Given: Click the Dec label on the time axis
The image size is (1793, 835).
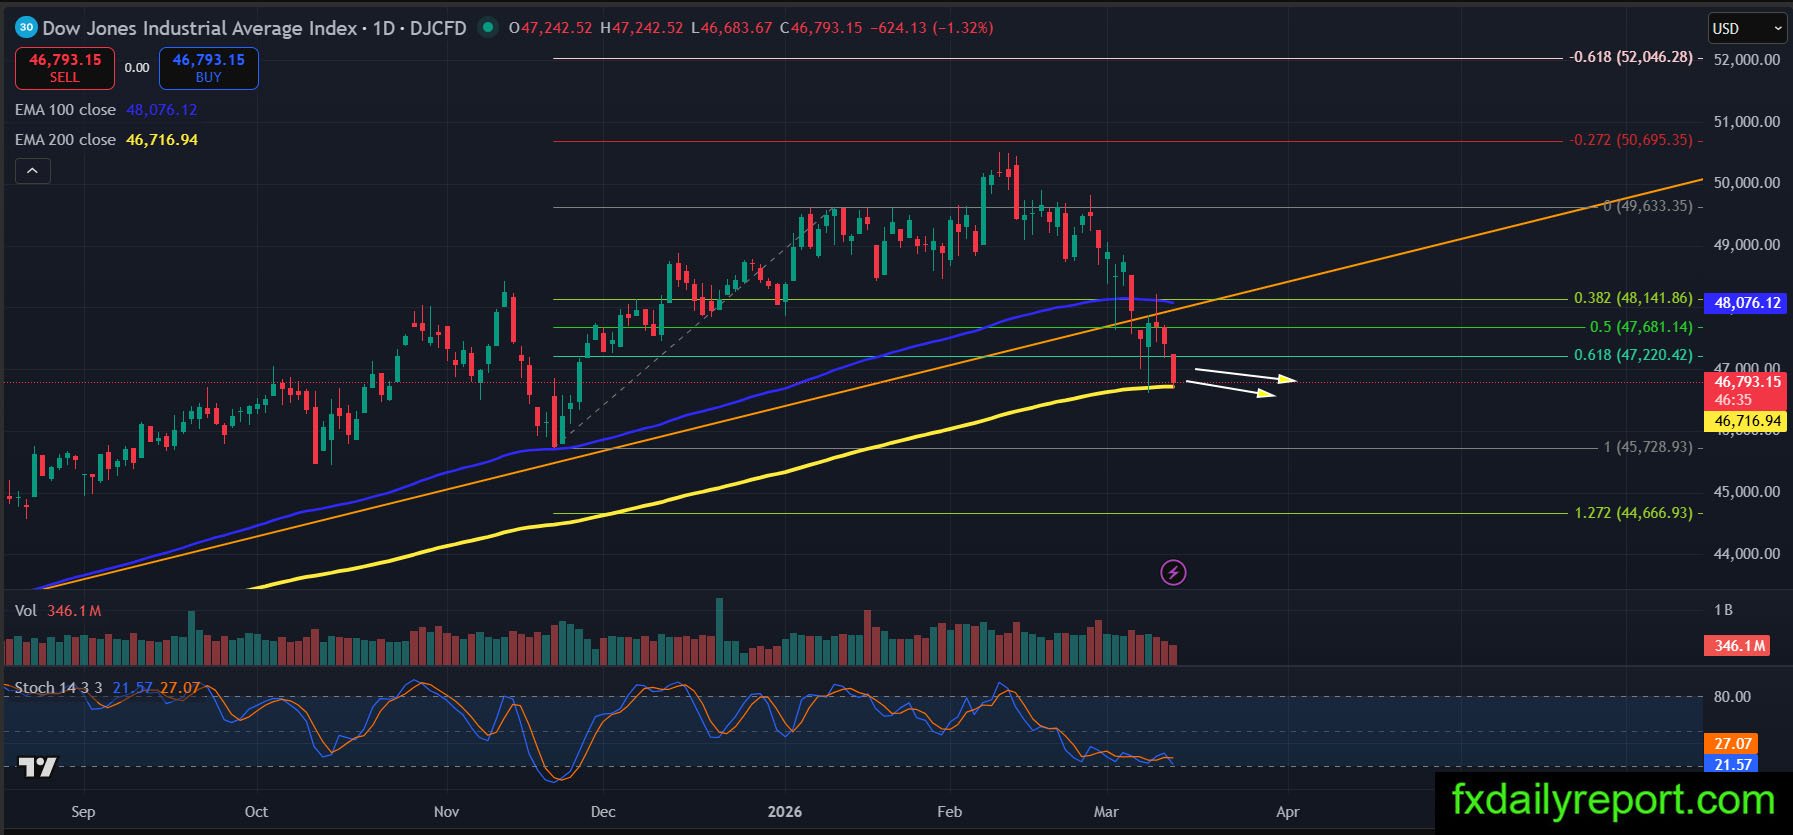Looking at the screenshot, I should coord(603,812).
